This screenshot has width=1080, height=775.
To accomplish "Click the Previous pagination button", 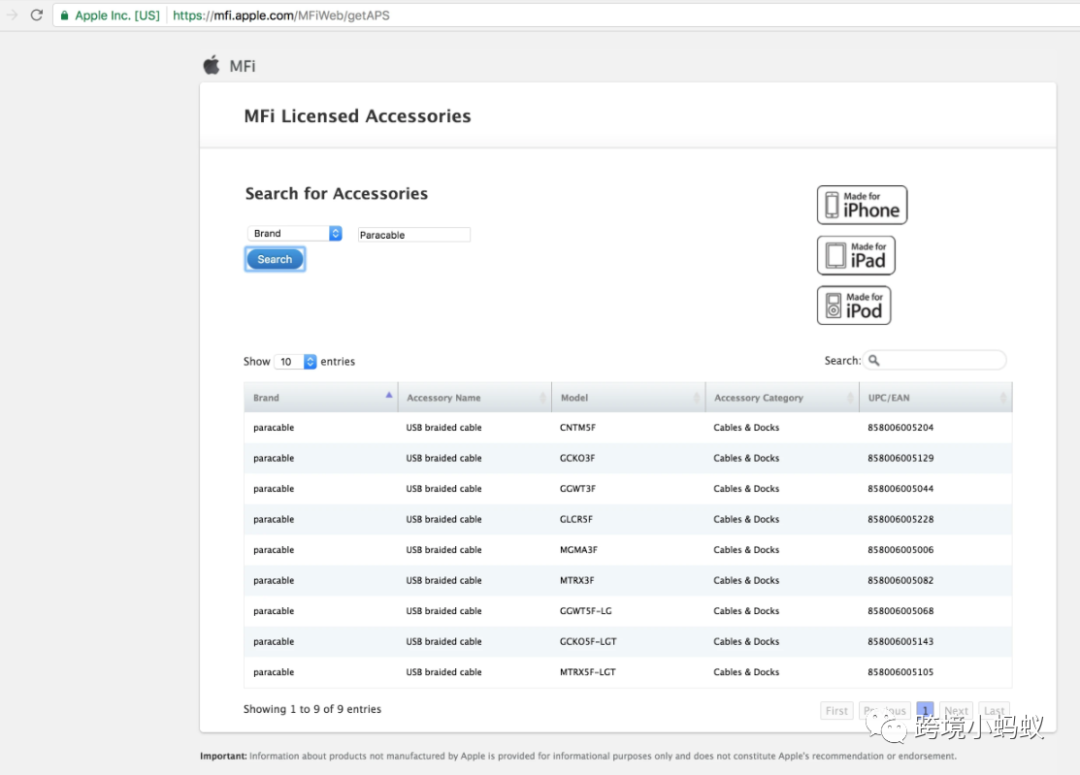I will 885,710.
